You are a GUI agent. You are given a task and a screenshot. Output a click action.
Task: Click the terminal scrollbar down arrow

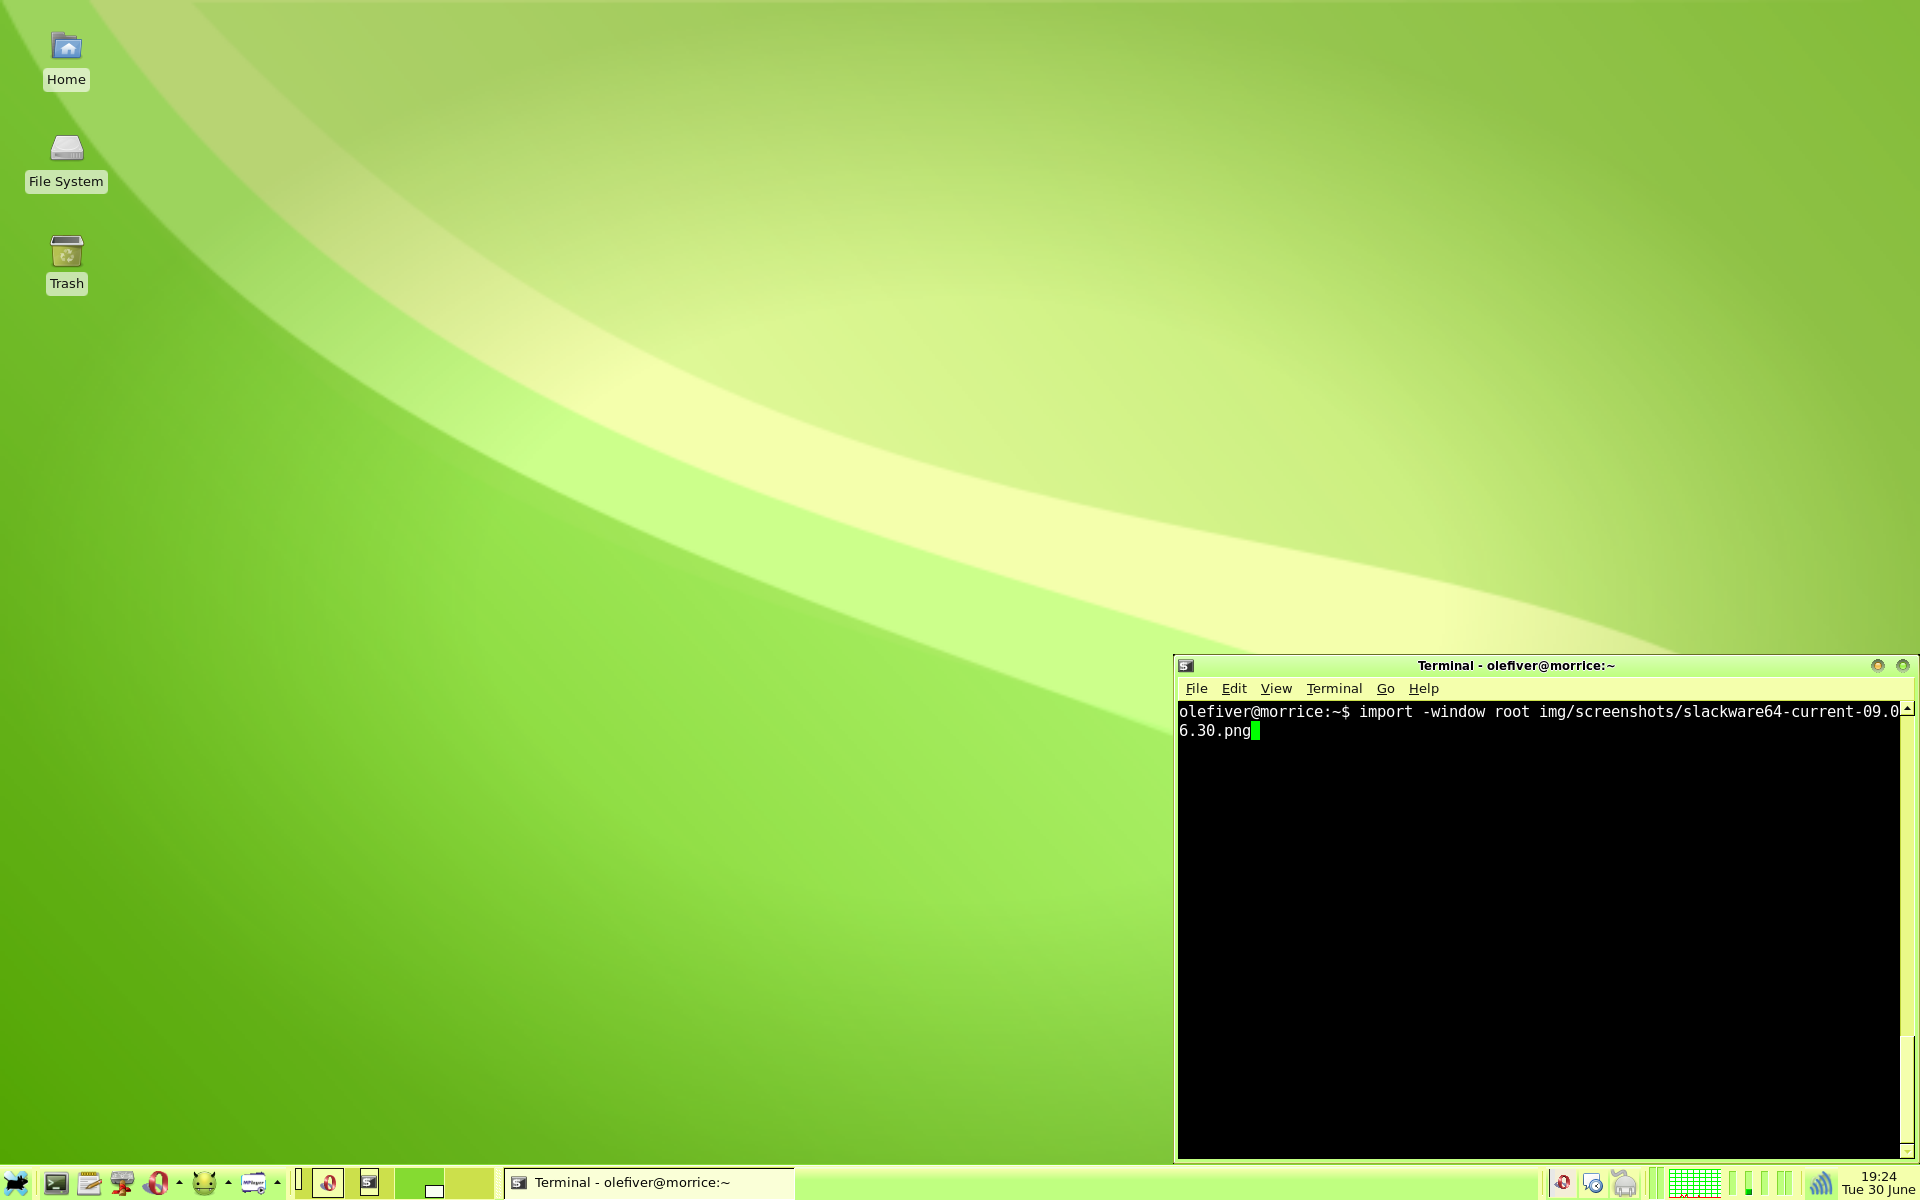point(1907,1151)
